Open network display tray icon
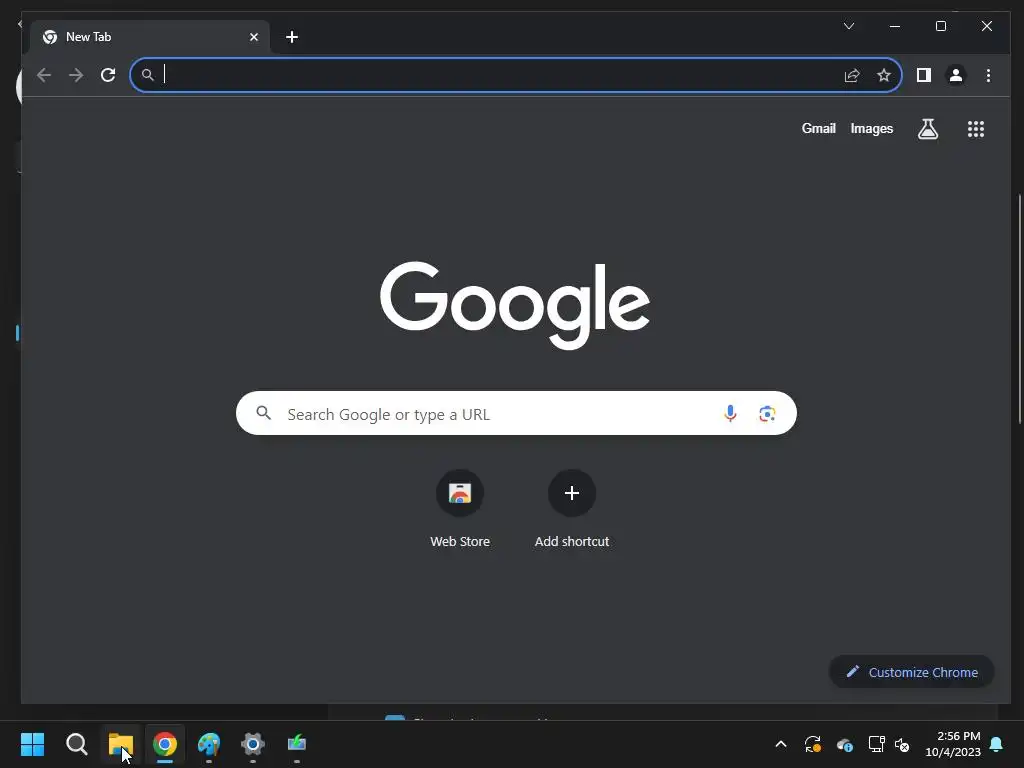Viewport: 1024px width, 768px height. (876, 744)
